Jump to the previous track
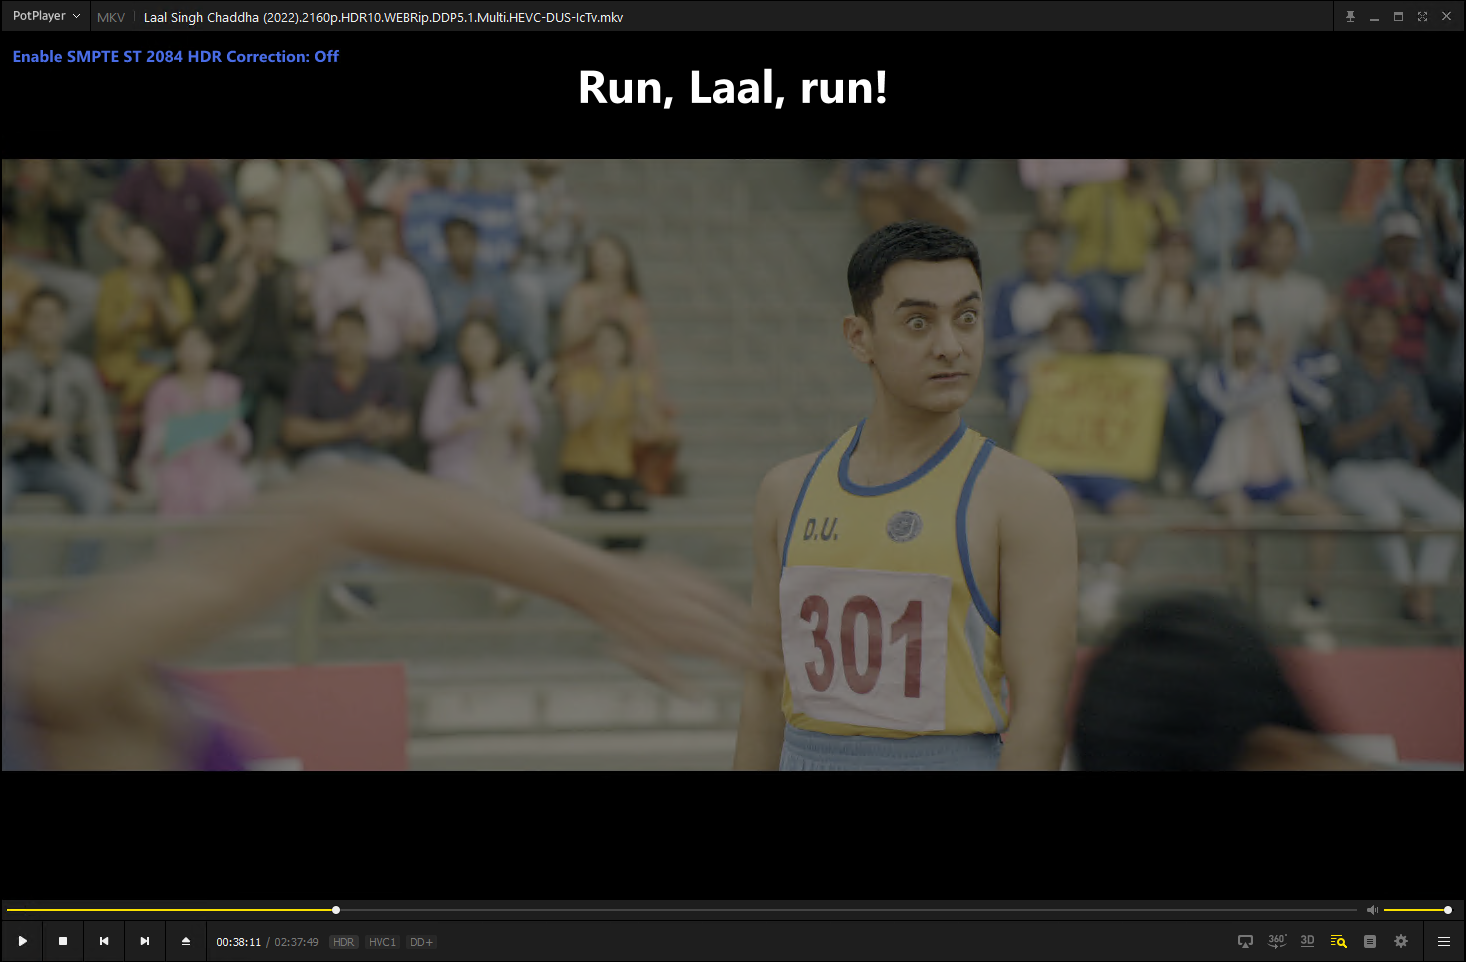 point(104,941)
